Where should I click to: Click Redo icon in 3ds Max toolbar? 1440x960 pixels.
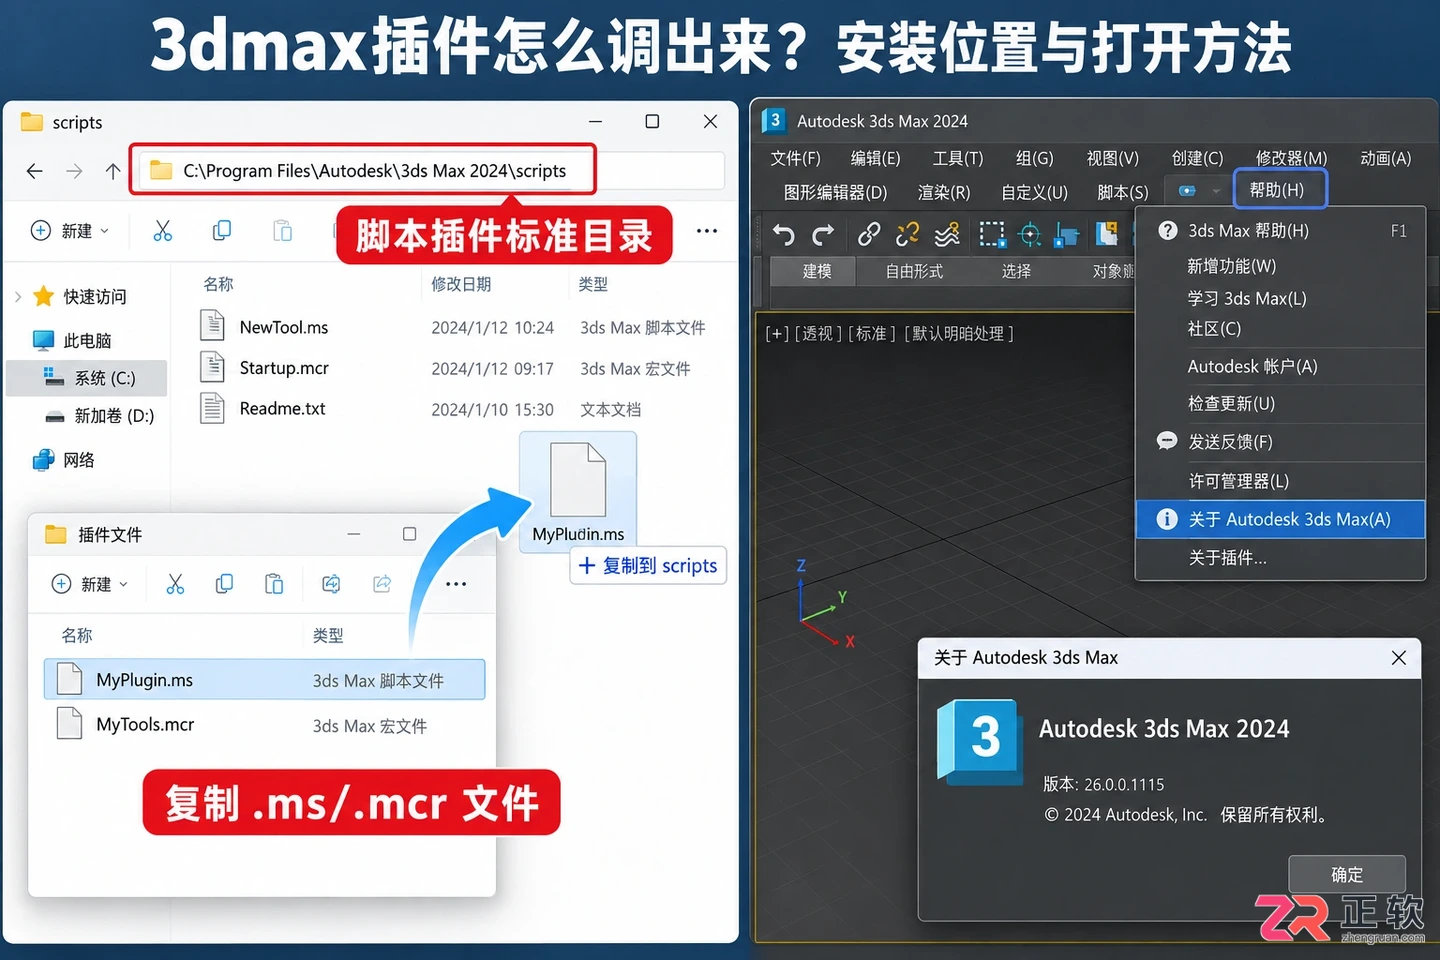pos(823,235)
